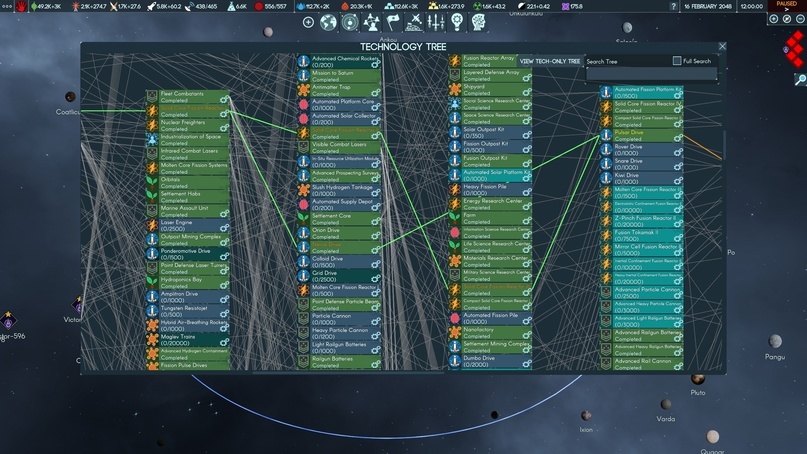Select Automated Supply Depot node

click(x=339, y=204)
